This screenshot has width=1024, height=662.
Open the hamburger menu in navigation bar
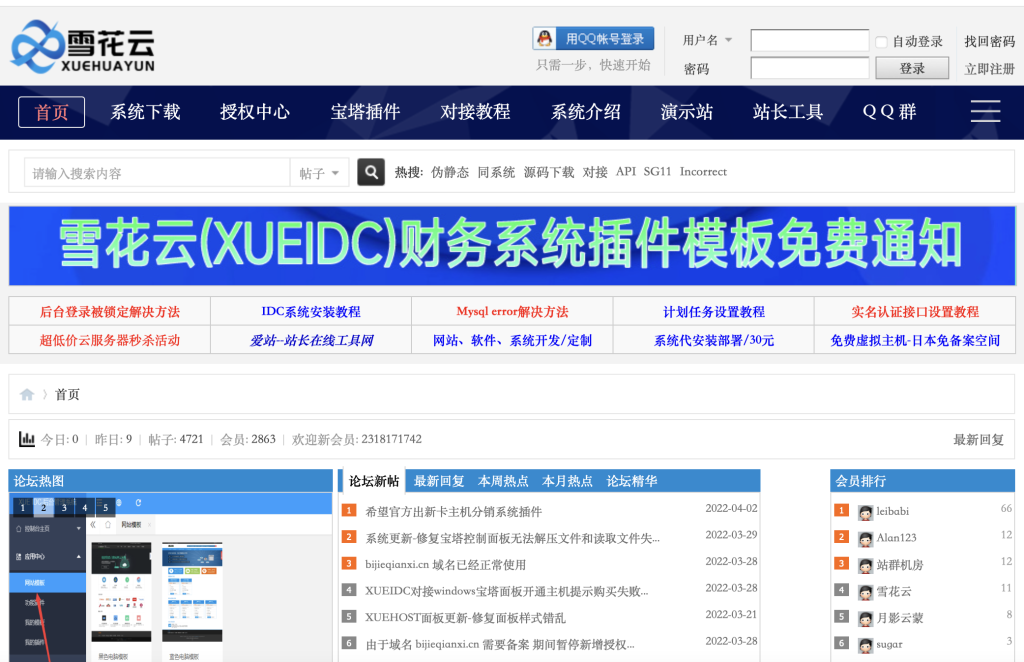click(985, 111)
